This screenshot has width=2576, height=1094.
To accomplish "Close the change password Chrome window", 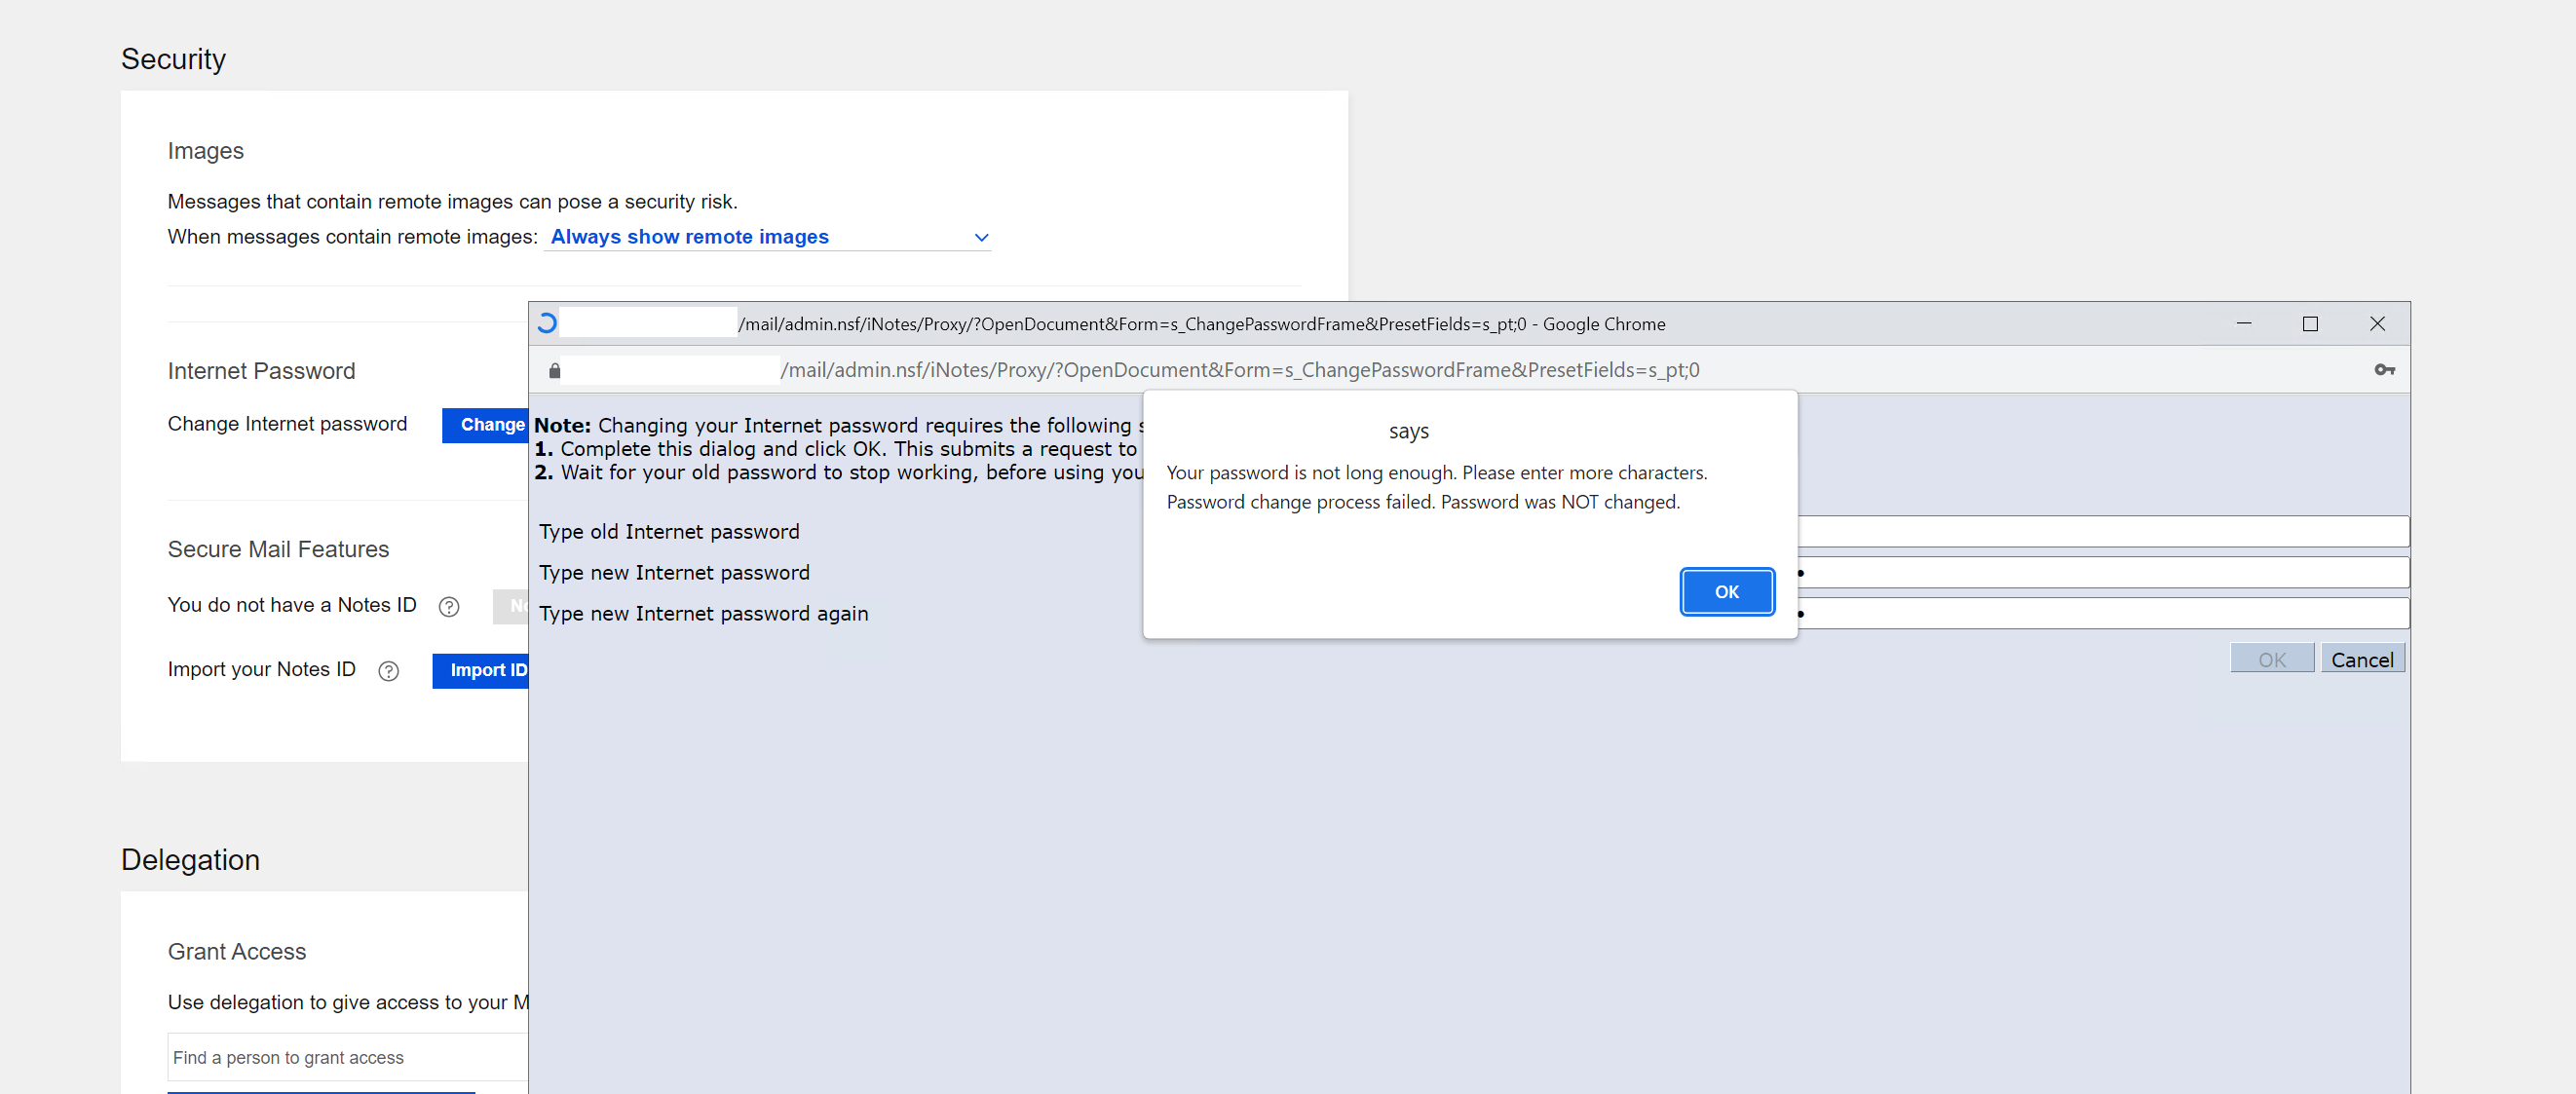I will point(2377,324).
